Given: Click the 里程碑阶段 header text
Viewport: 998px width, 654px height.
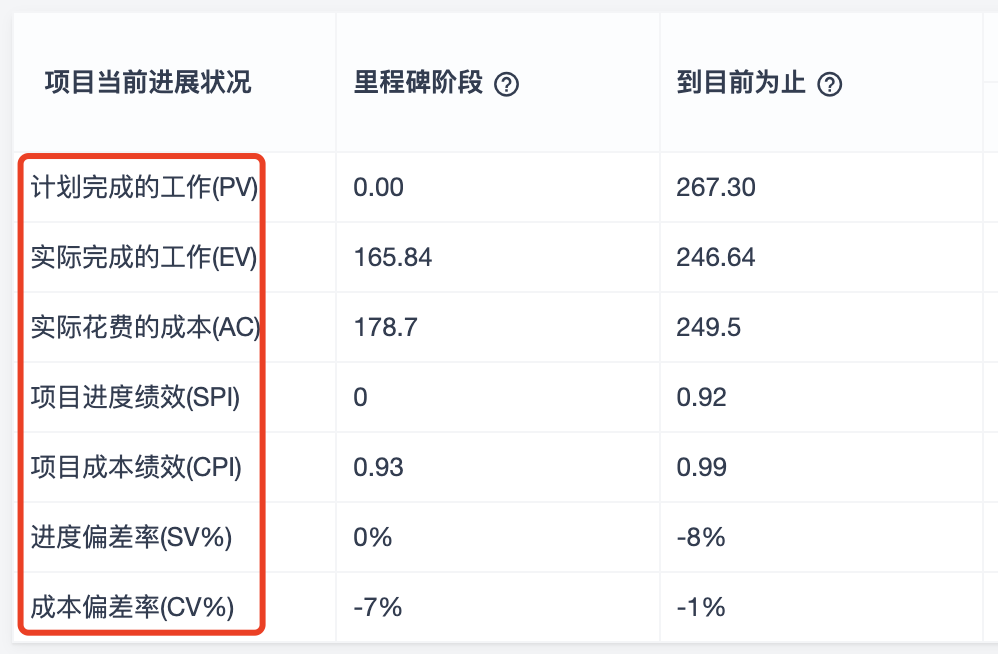Looking at the screenshot, I should click(418, 83).
